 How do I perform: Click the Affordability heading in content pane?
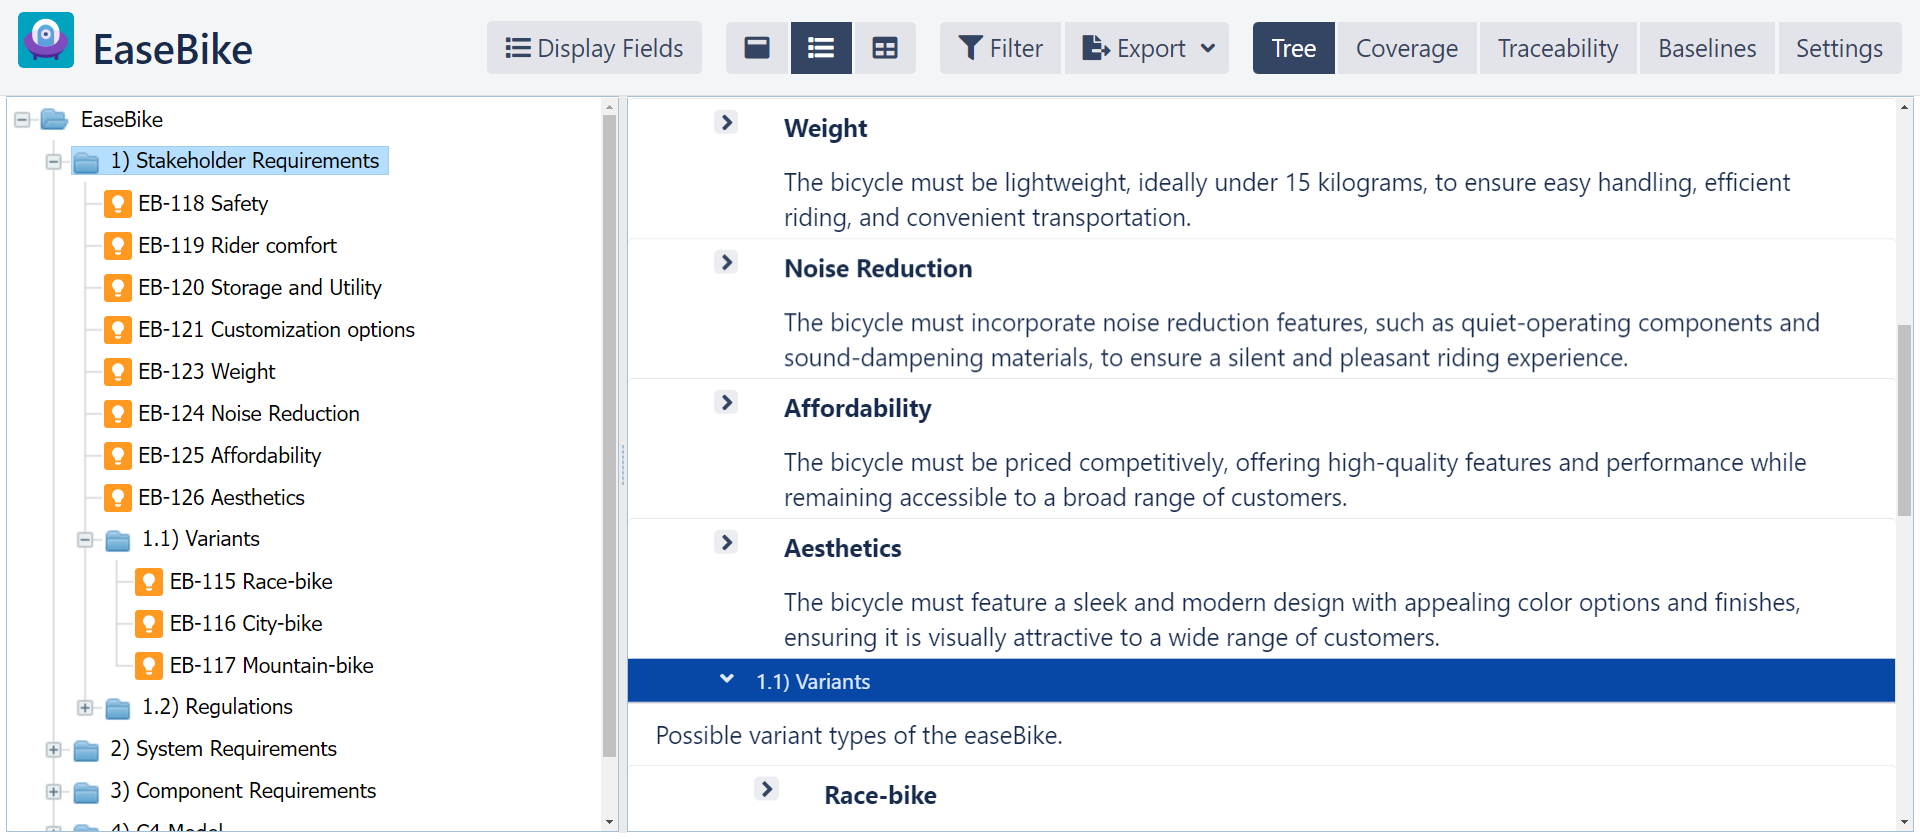coord(857,409)
